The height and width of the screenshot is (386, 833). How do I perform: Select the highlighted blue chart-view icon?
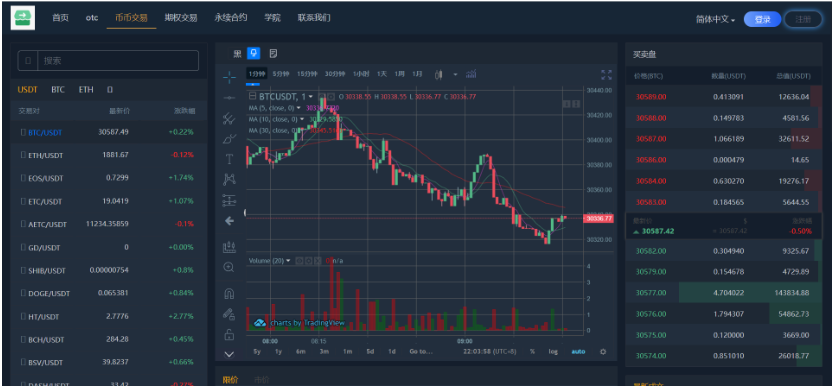pyautogui.click(x=254, y=53)
